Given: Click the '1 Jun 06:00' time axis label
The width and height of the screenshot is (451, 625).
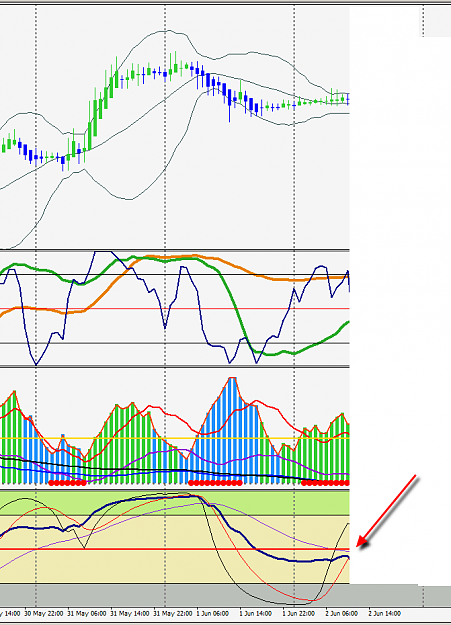Looking at the screenshot, I should 213,613.
